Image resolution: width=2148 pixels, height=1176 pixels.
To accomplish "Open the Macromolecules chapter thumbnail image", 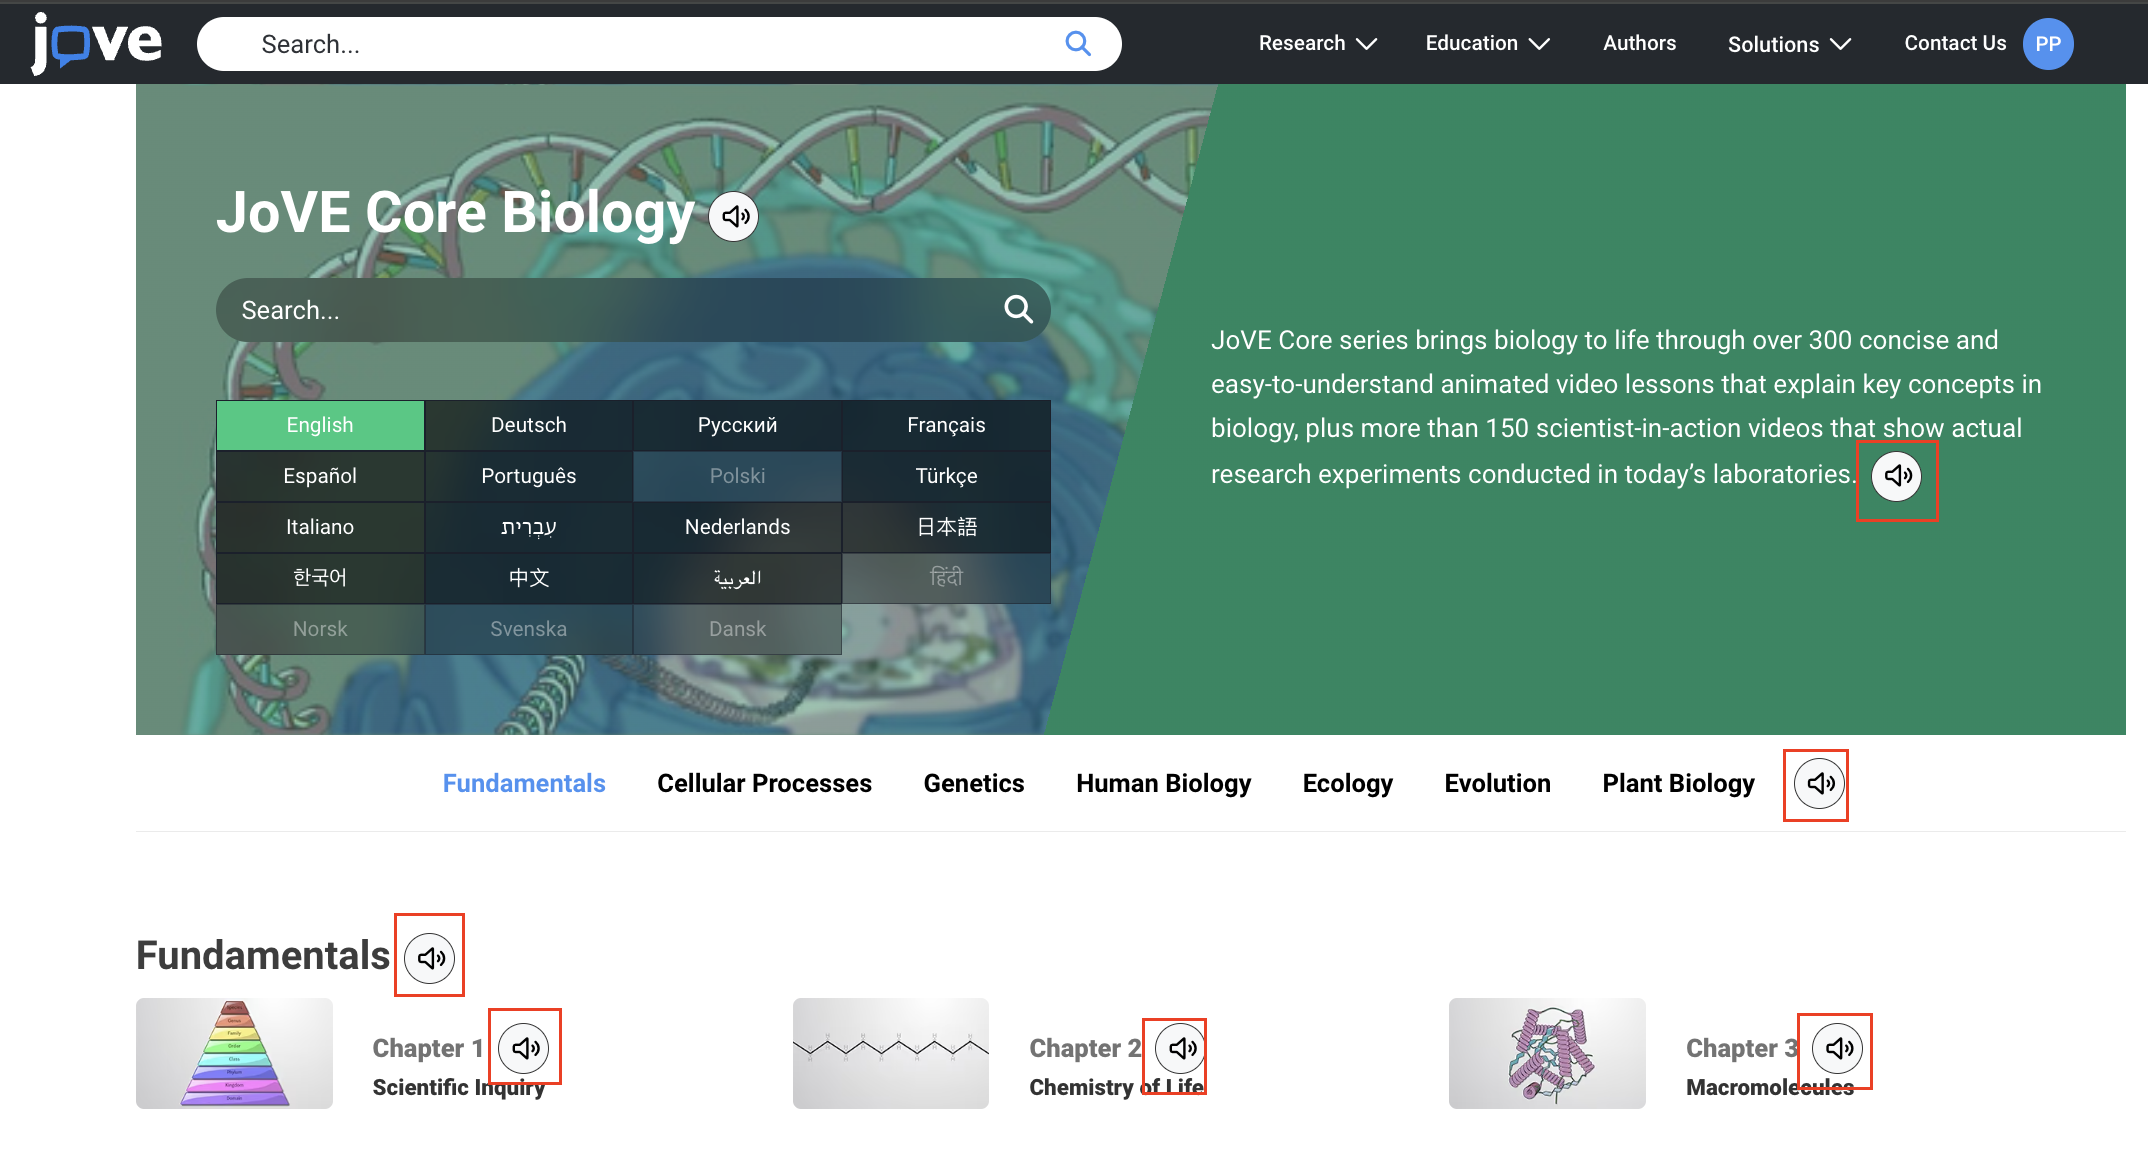I will (x=1546, y=1053).
